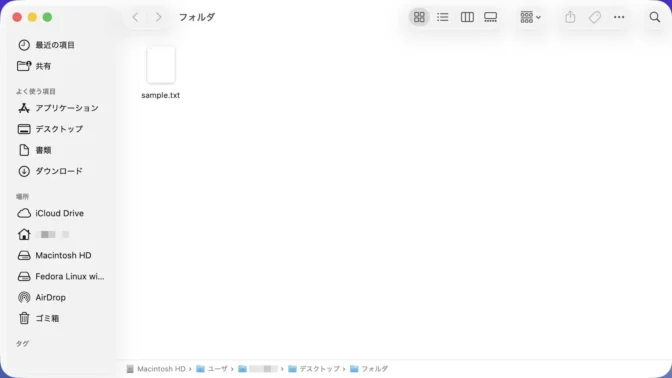The height and width of the screenshot is (378, 672).
Task: Click フォルダ in path bar
Action: (x=369, y=369)
